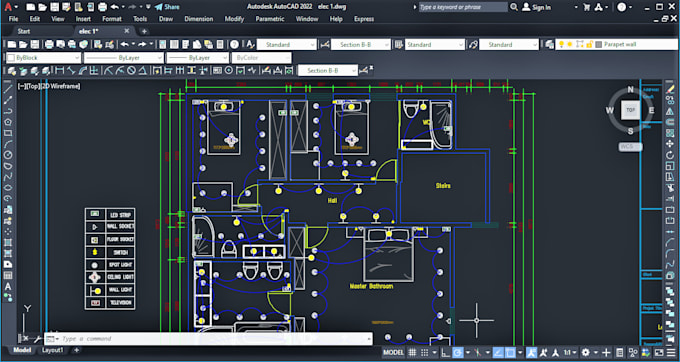Select the Rectangle draw tool
680x362 pixels.
coord(8,133)
